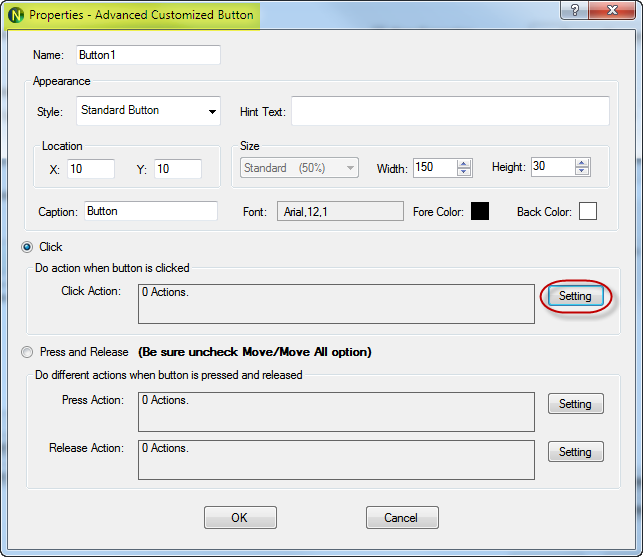Click the Width value field showing 150
This screenshot has width=643, height=557.
click(435, 168)
